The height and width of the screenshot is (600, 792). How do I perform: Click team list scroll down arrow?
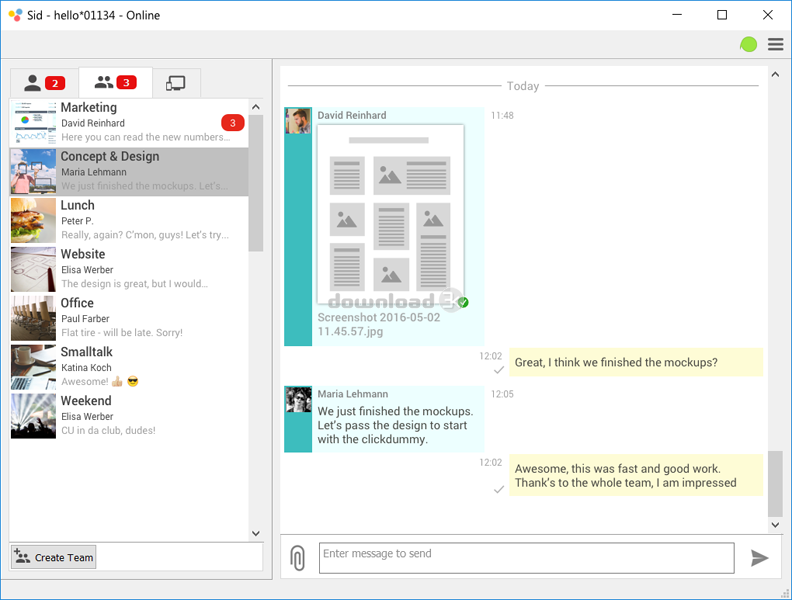(x=256, y=533)
